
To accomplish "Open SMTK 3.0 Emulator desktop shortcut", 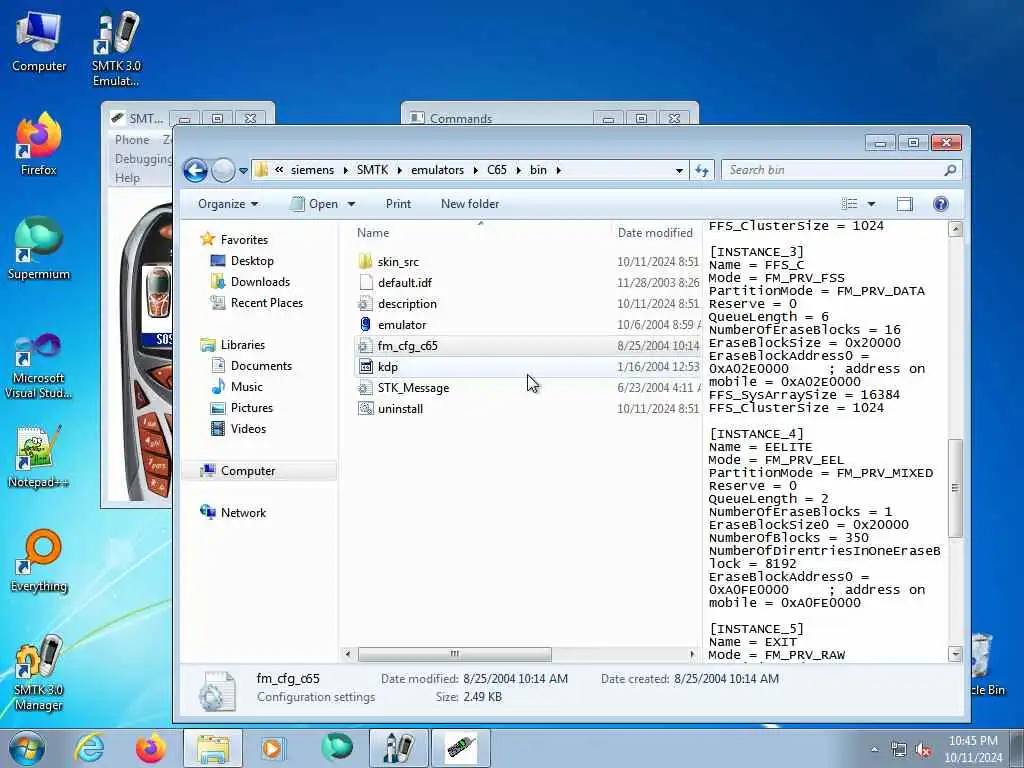I will pos(116,50).
